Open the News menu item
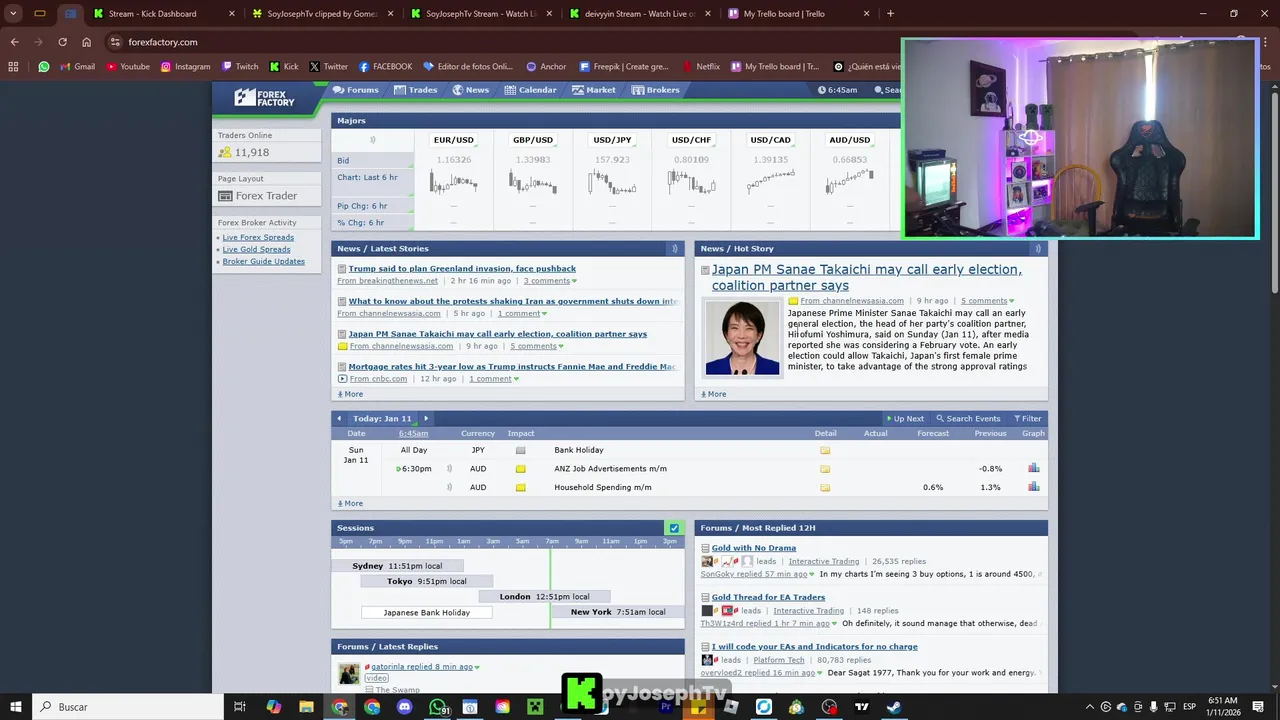 click(470, 90)
